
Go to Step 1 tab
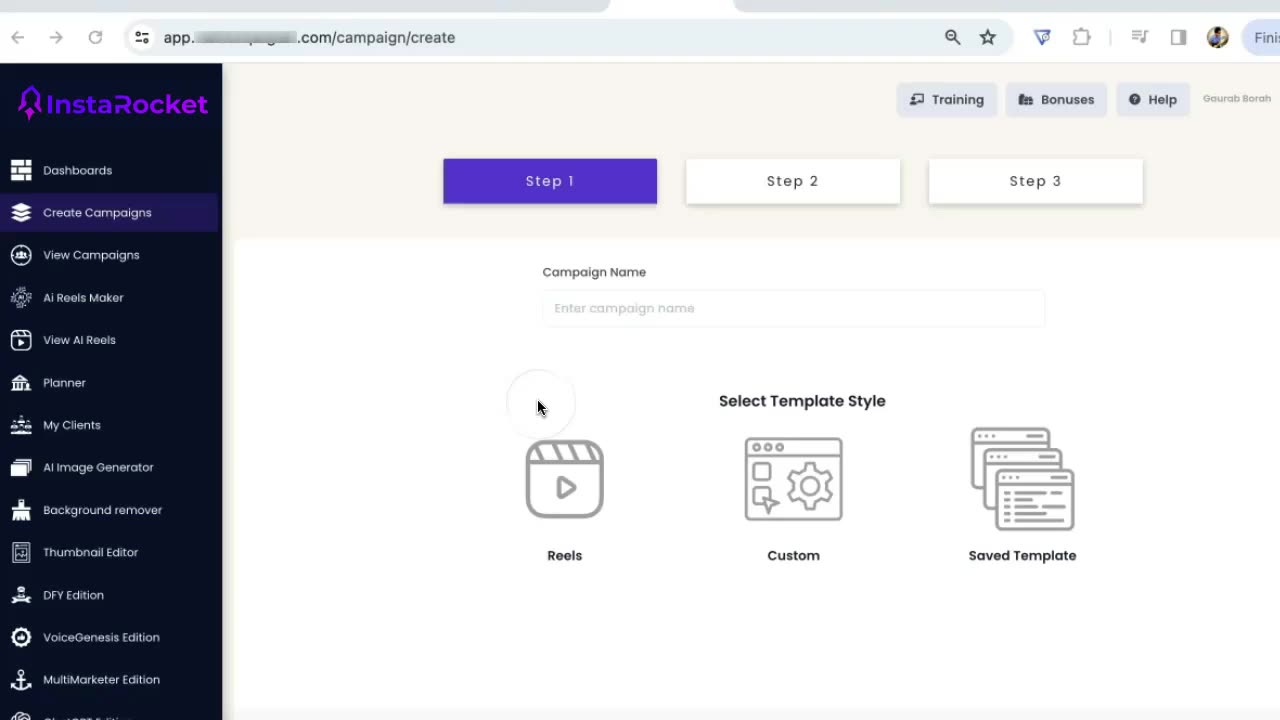coord(550,181)
